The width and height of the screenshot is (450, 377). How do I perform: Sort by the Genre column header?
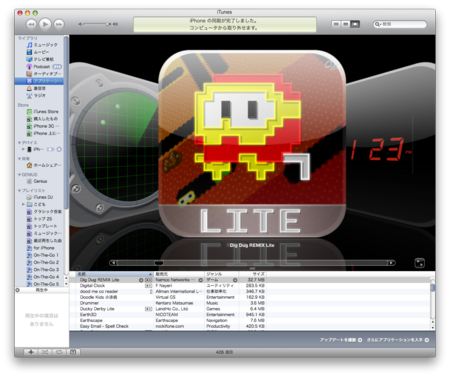point(221,274)
